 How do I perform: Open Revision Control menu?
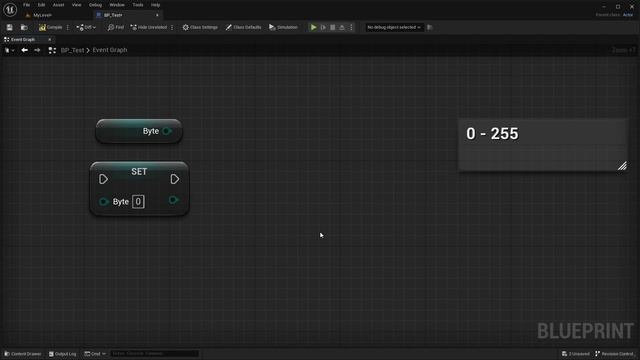[x=614, y=354]
